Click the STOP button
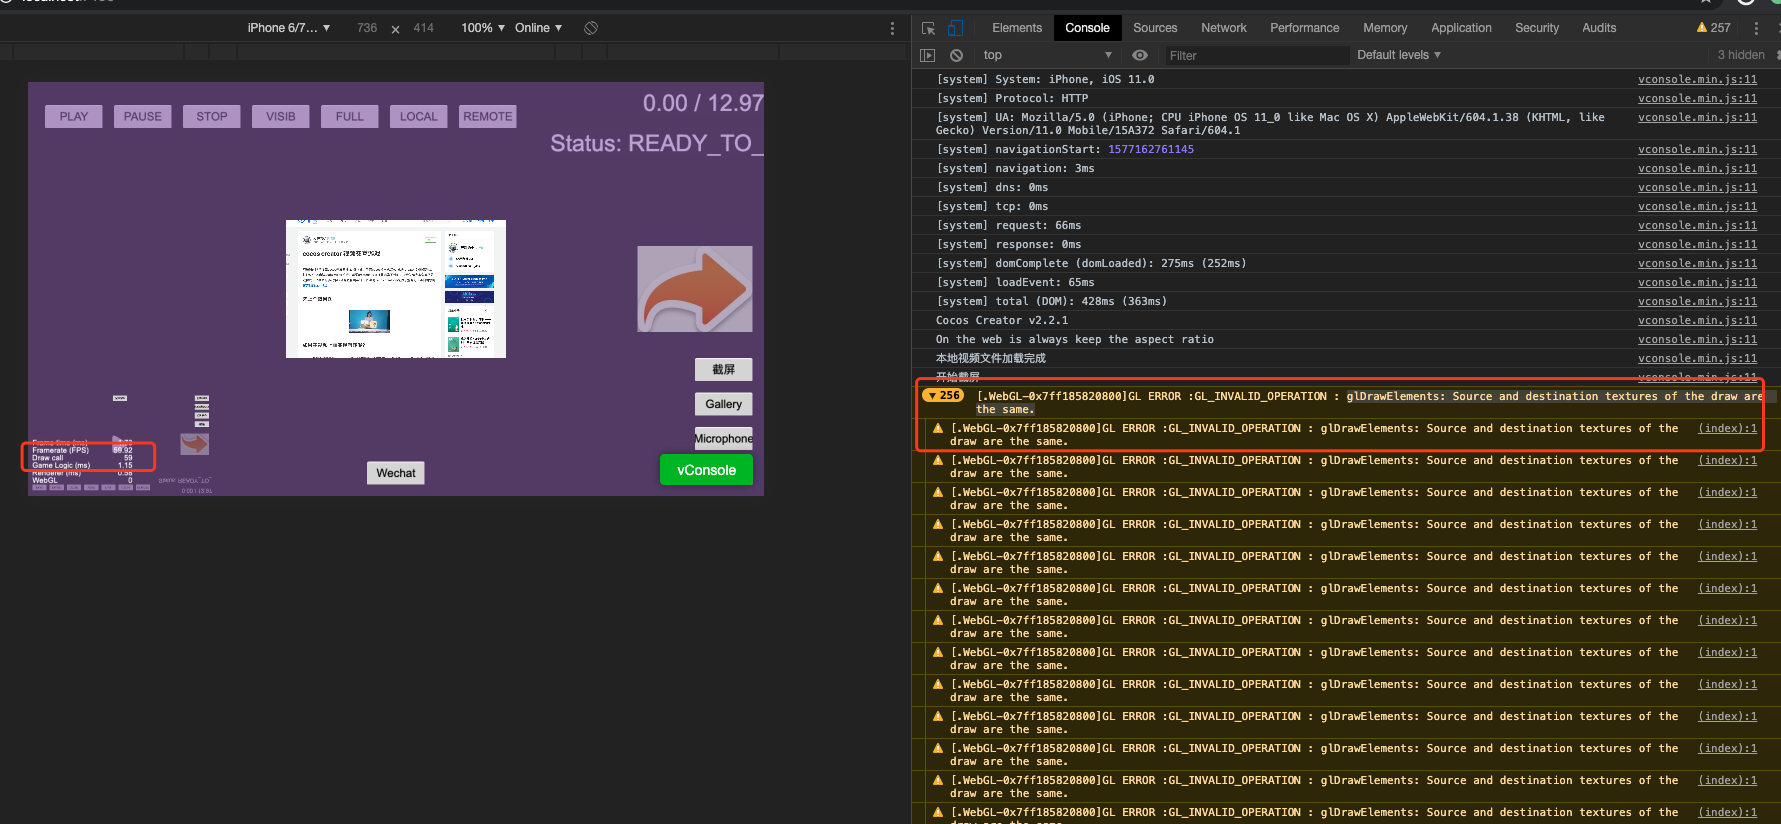The width and height of the screenshot is (1781, 824). click(212, 117)
